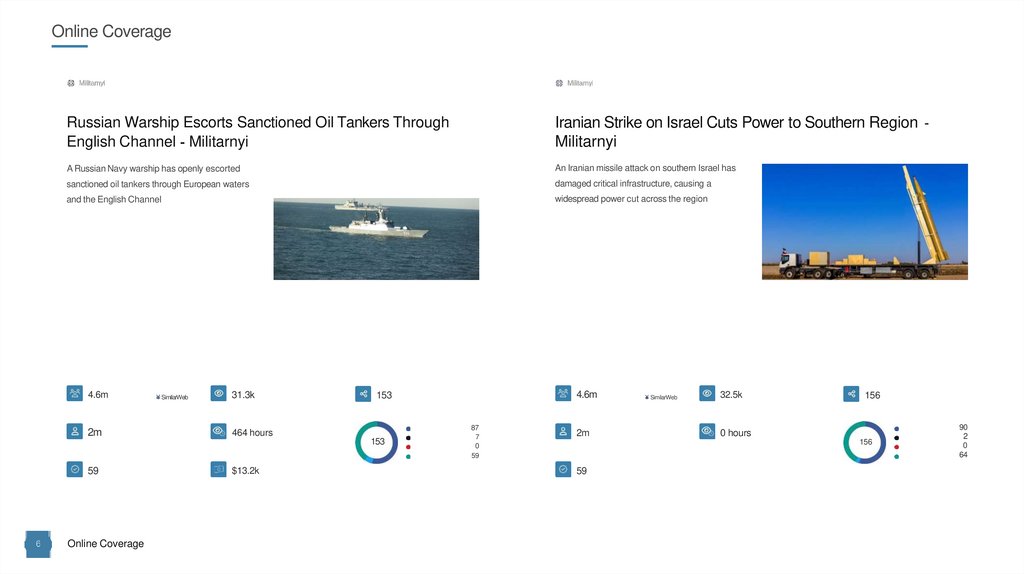Click the eye icon beside 0 hours
This screenshot has width=1024, height=574.
[707, 431]
